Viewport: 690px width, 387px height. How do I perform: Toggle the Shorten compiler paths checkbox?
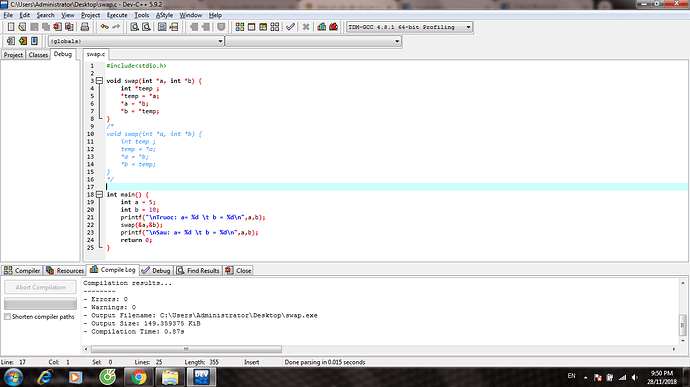point(7,317)
